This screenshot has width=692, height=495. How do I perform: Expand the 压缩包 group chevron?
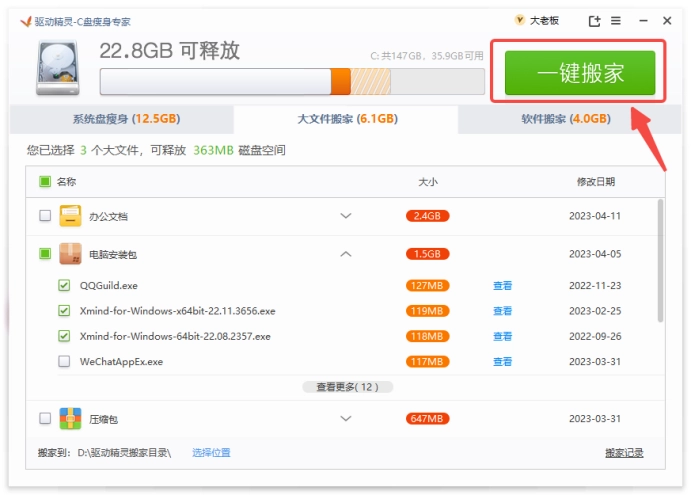click(346, 418)
